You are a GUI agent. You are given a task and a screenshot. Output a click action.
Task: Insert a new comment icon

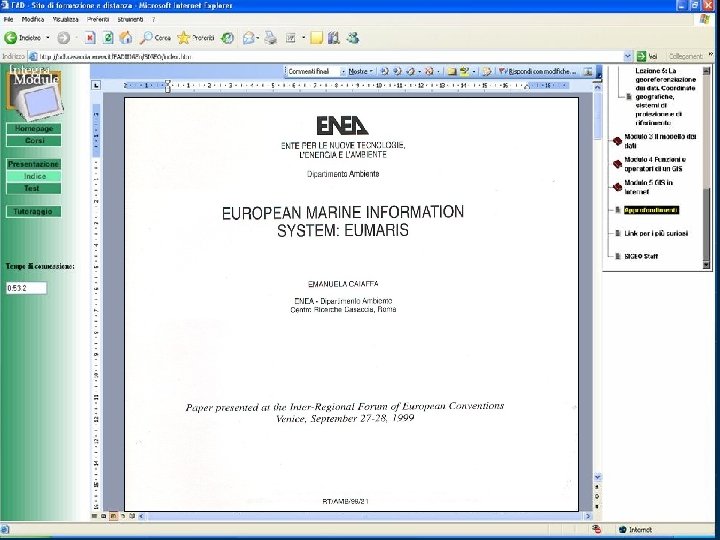[x=452, y=72]
